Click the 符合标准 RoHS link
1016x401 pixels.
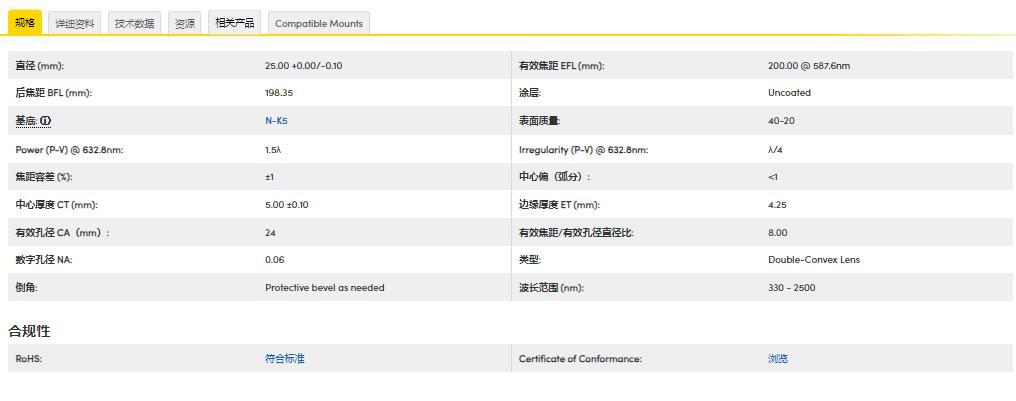(284, 358)
